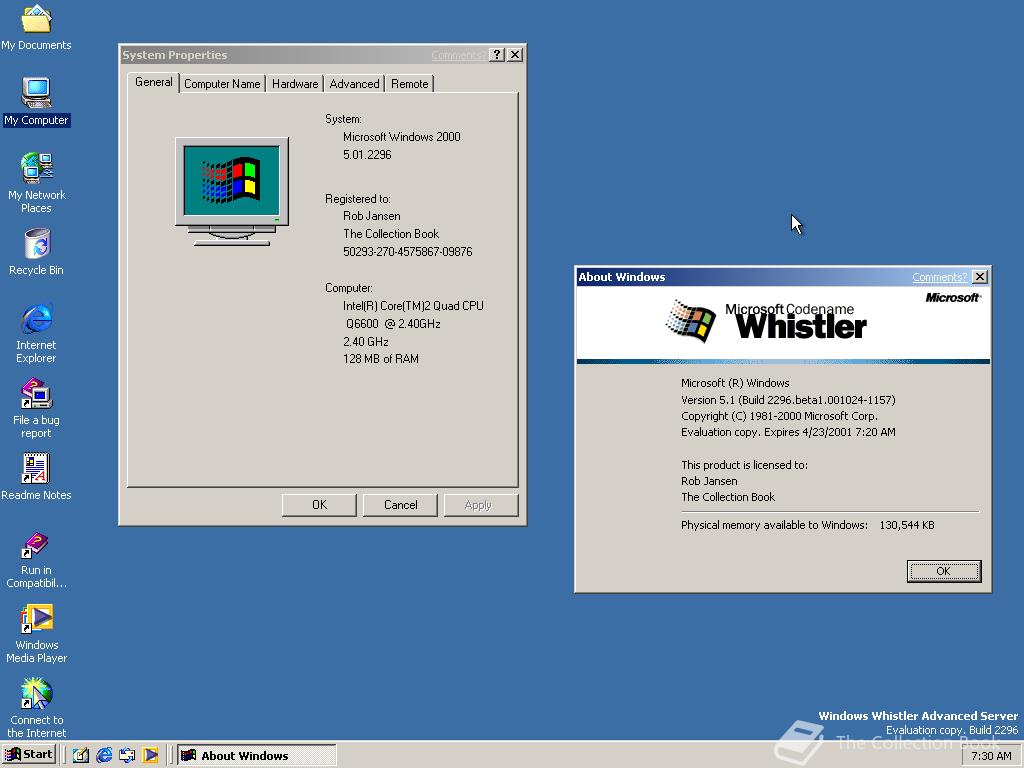Click the taskbar clock showing 7:30 AM

point(991,756)
